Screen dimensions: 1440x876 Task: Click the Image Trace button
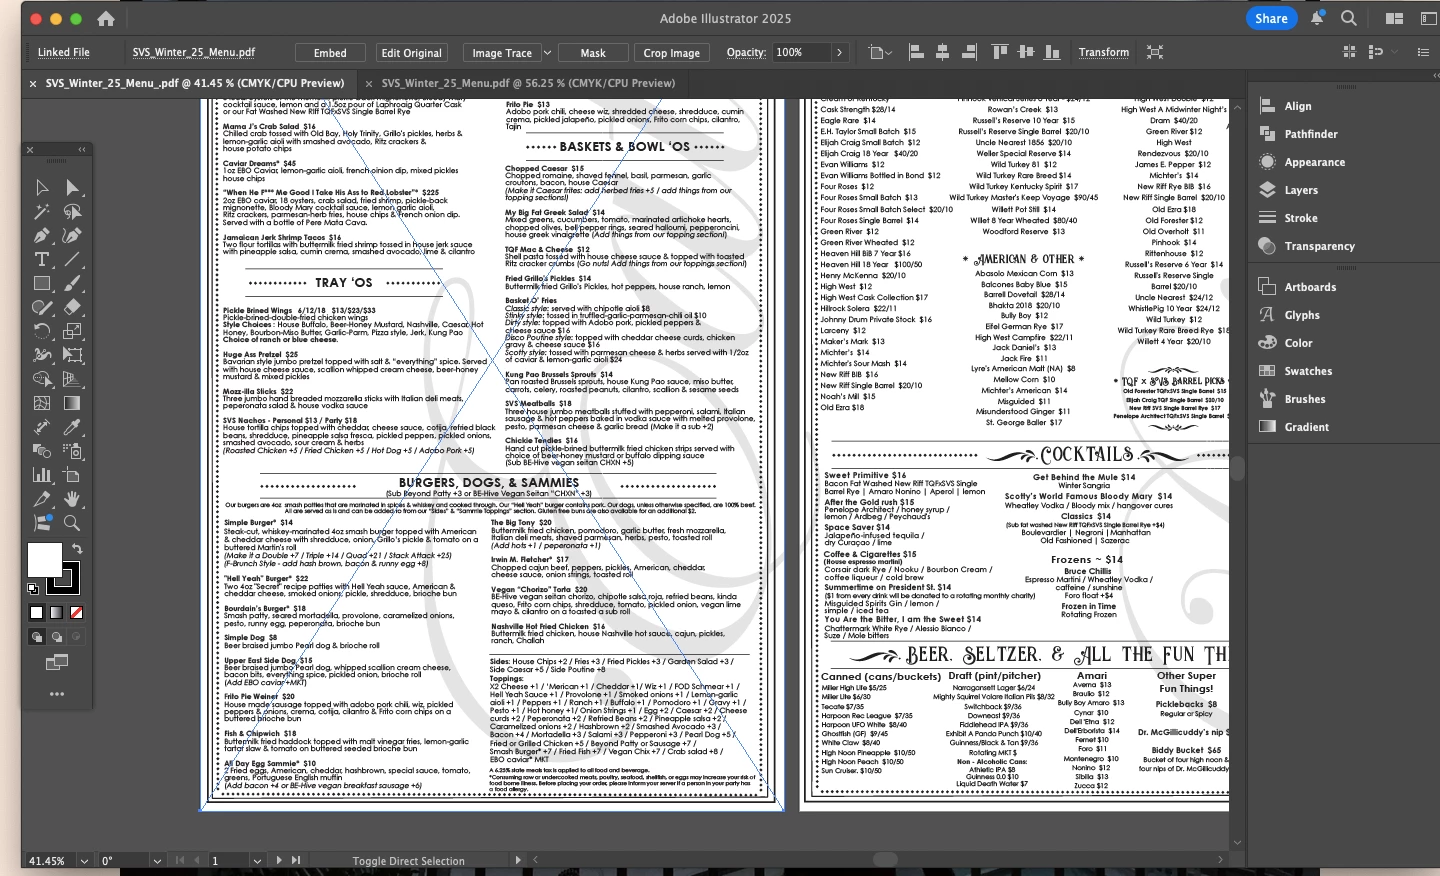[x=502, y=53]
